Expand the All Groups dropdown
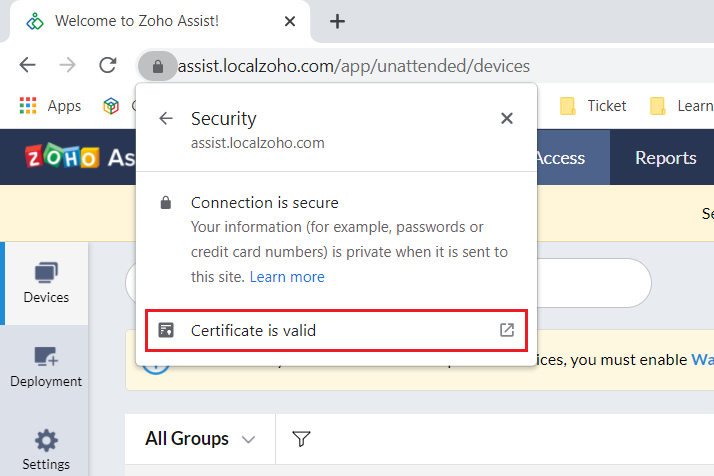Image resolution: width=714 pixels, height=476 pixels. tap(200, 439)
